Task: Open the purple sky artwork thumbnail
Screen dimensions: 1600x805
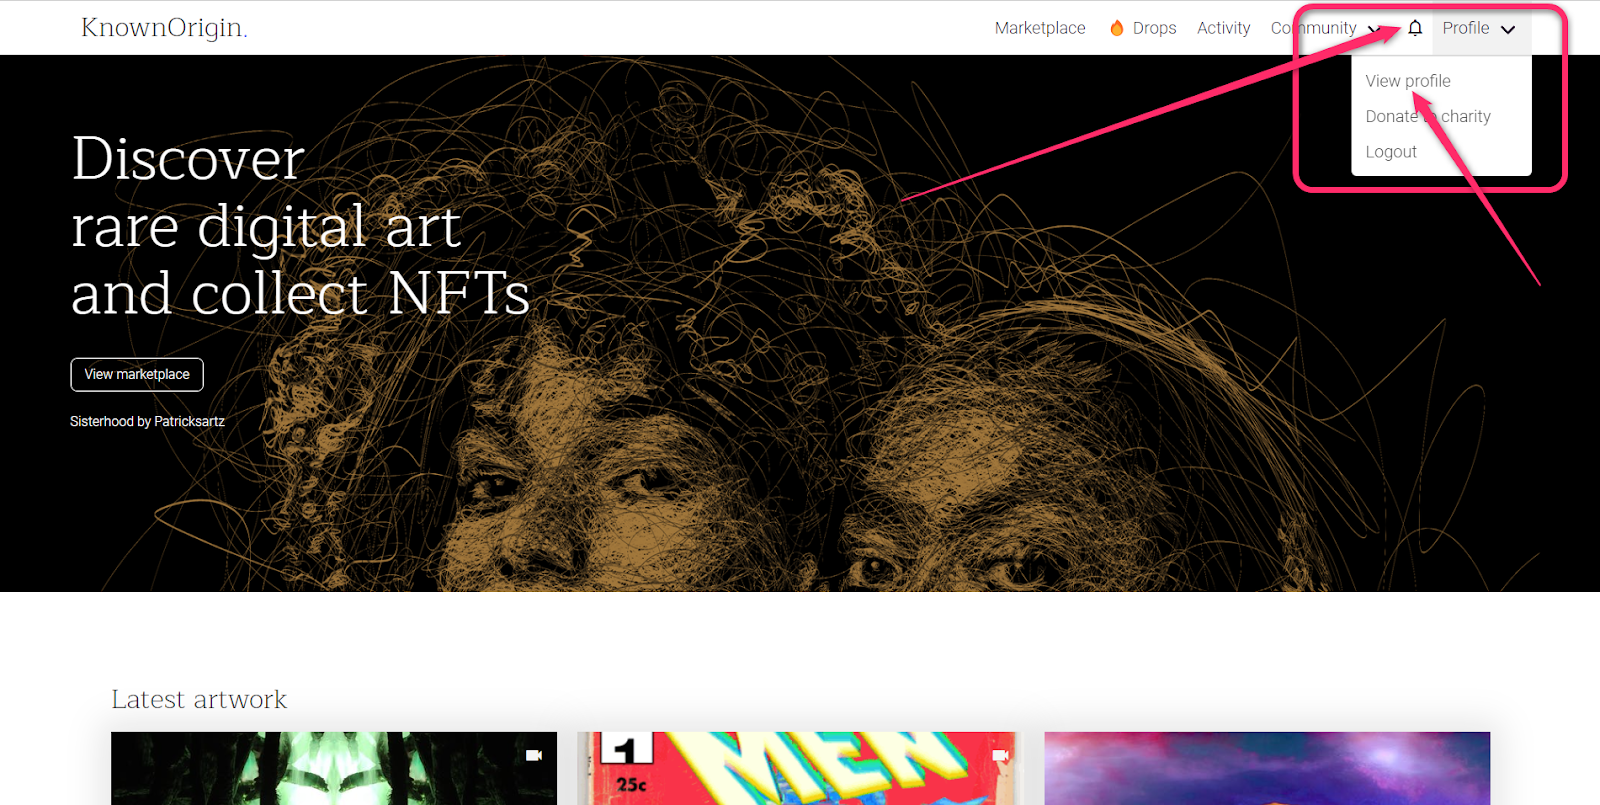Action: click(1267, 768)
